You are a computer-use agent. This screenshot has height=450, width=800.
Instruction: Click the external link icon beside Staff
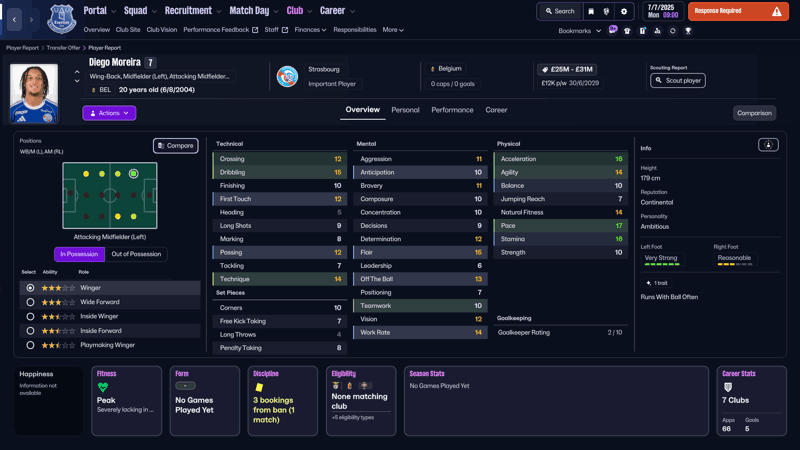tap(285, 30)
